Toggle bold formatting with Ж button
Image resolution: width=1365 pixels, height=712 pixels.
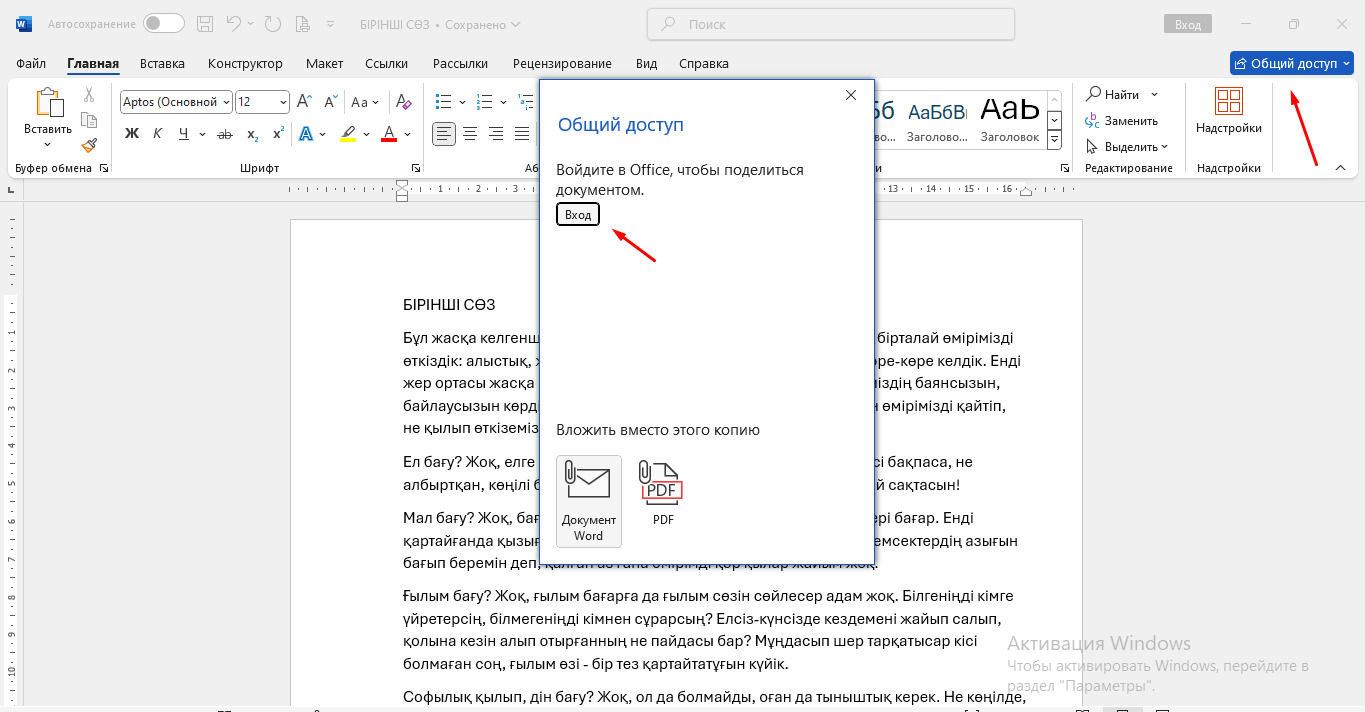pos(132,133)
